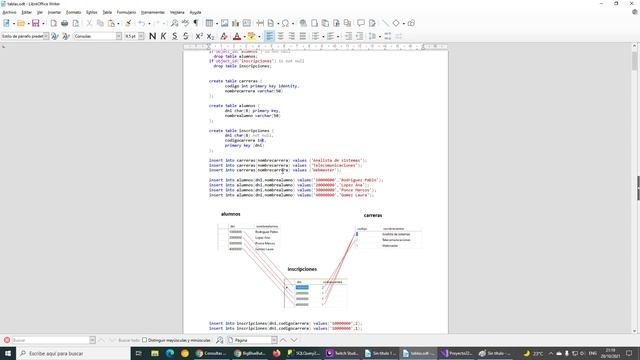Viewport: 640px width, 360px height.
Task: Click the yellow highlight color swatch
Action: coord(252,36)
